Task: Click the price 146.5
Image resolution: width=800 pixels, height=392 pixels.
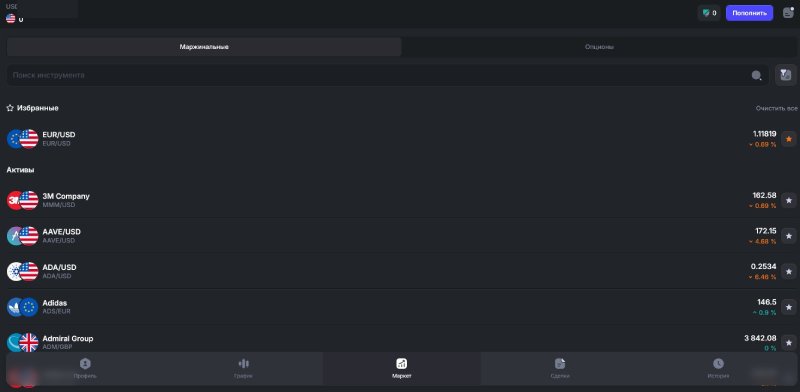Action: click(x=767, y=302)
